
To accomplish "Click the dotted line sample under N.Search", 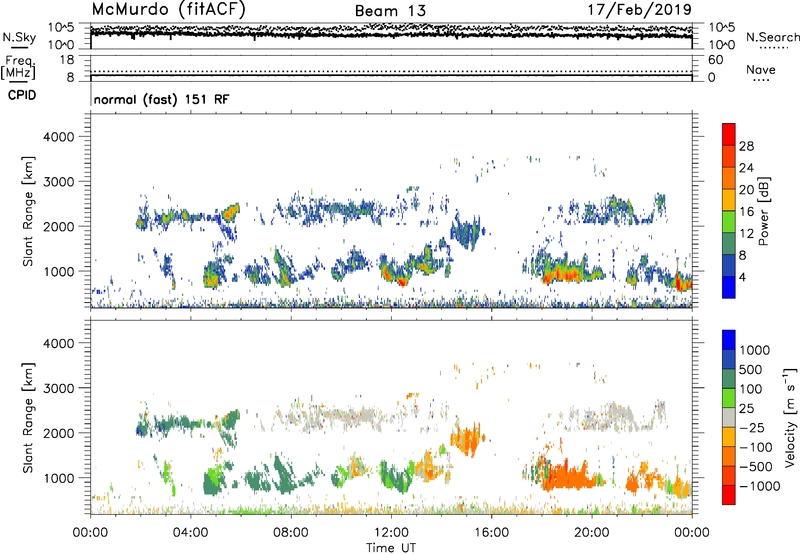I will [x=773, y=48].
